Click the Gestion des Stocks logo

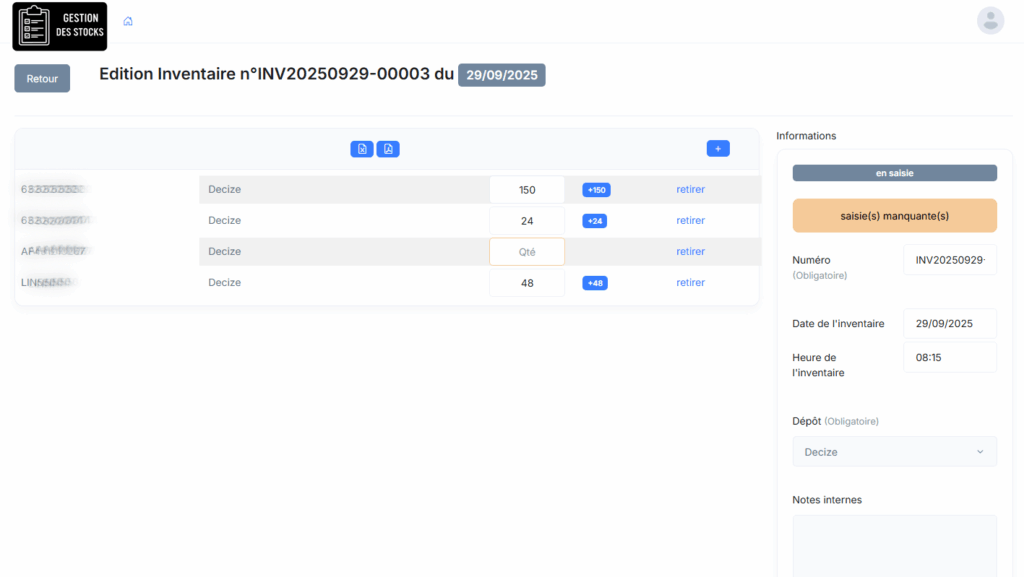[60, 26]
